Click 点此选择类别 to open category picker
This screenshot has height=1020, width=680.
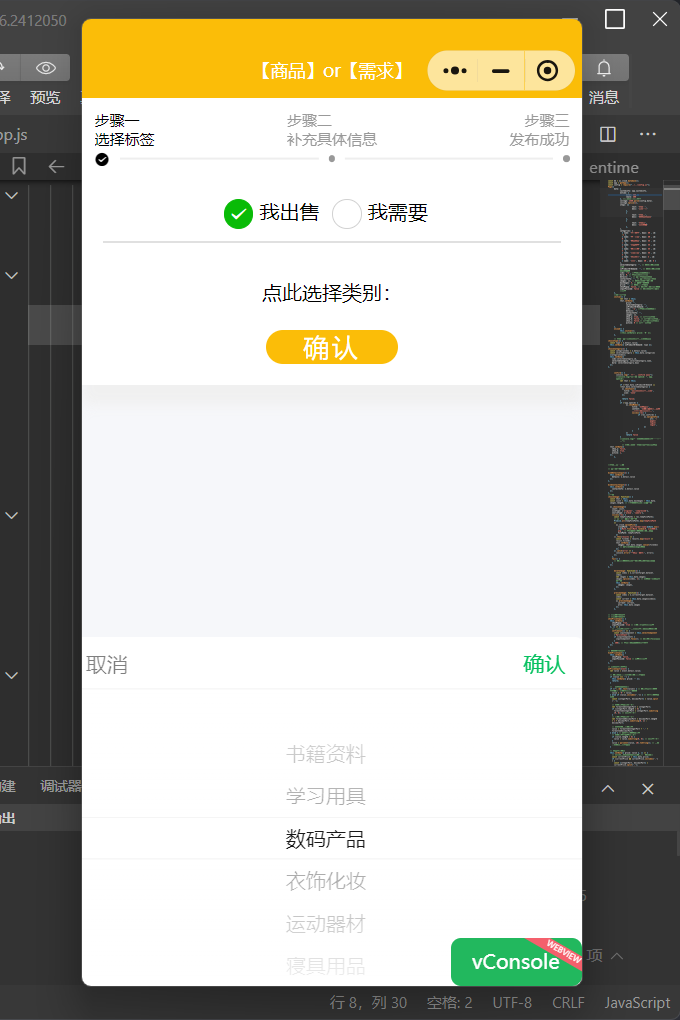[x=326, y=293]
